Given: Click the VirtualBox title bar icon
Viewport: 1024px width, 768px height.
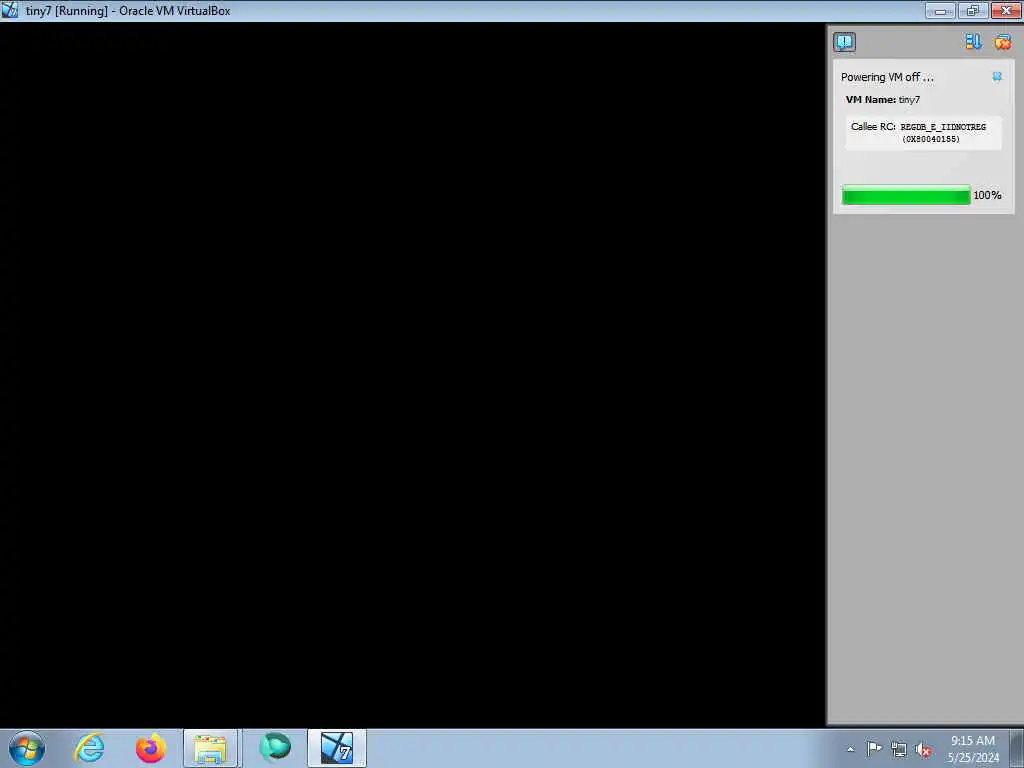Looking at the screenshot, I should click(10, 10).
